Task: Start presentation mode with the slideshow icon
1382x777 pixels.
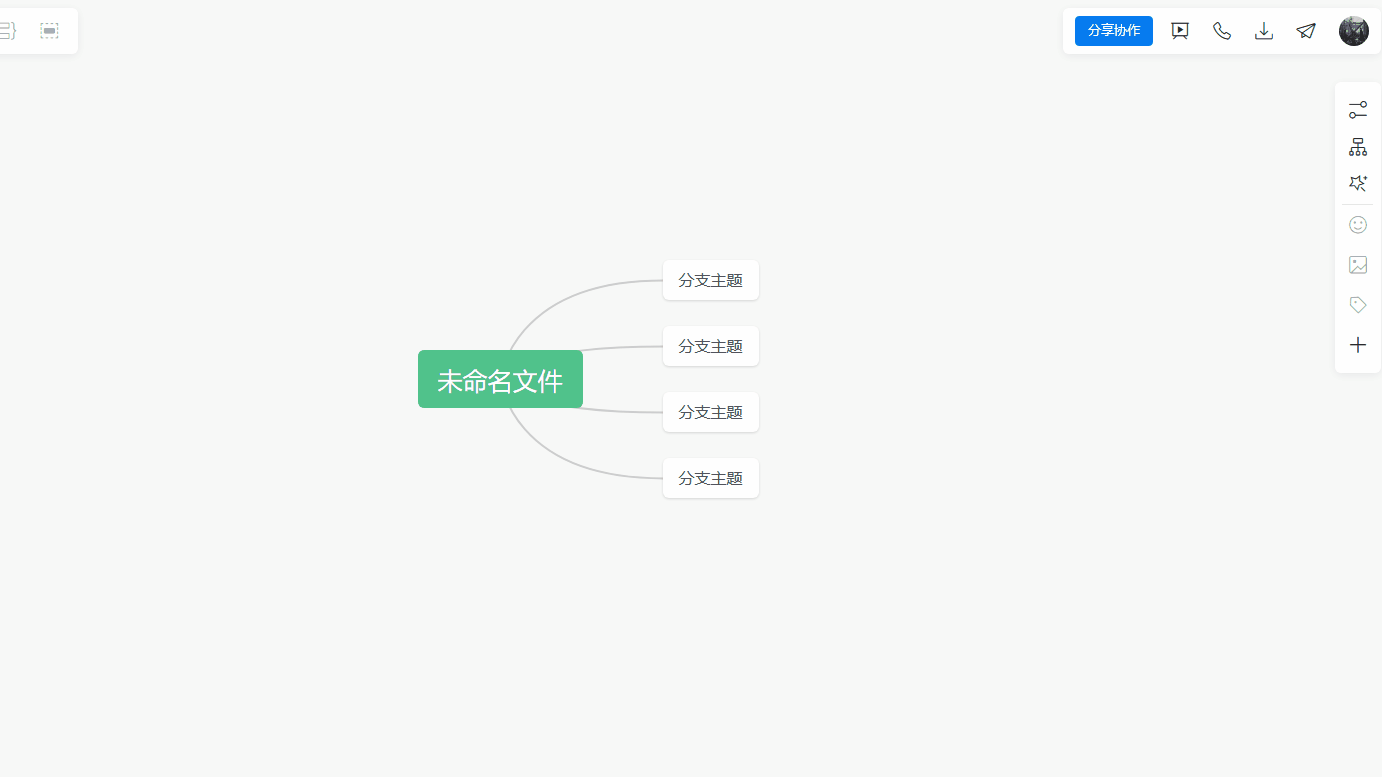Action: (1180, 31)
